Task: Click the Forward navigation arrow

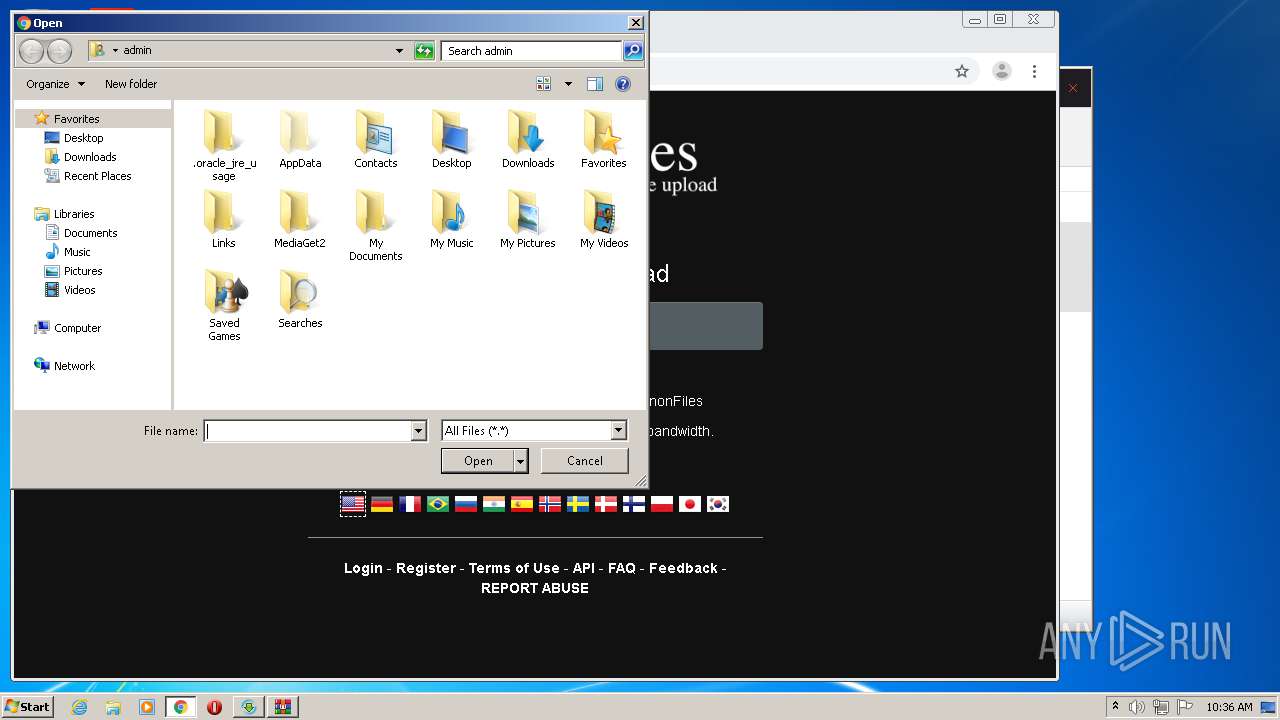Action: tap(59, 51)
